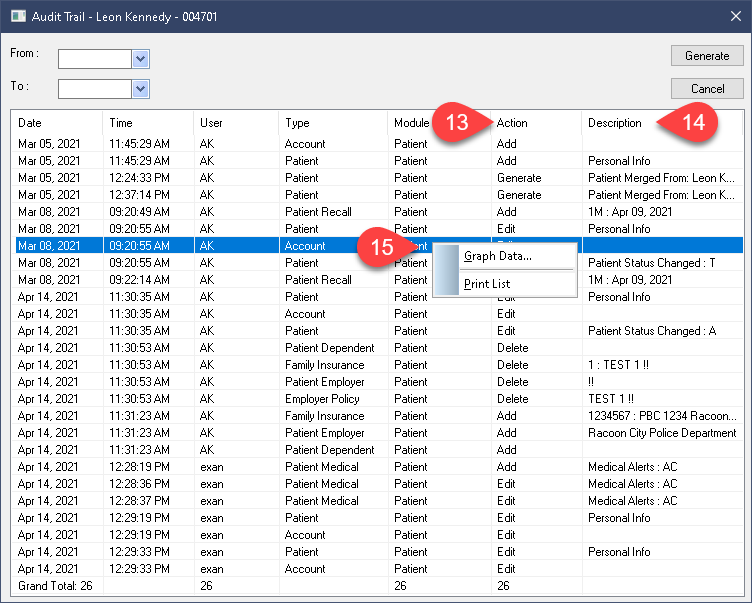Open the From date dropdown arrow
The height and width of the screenshot is (603, 752).
coord(141,59)
